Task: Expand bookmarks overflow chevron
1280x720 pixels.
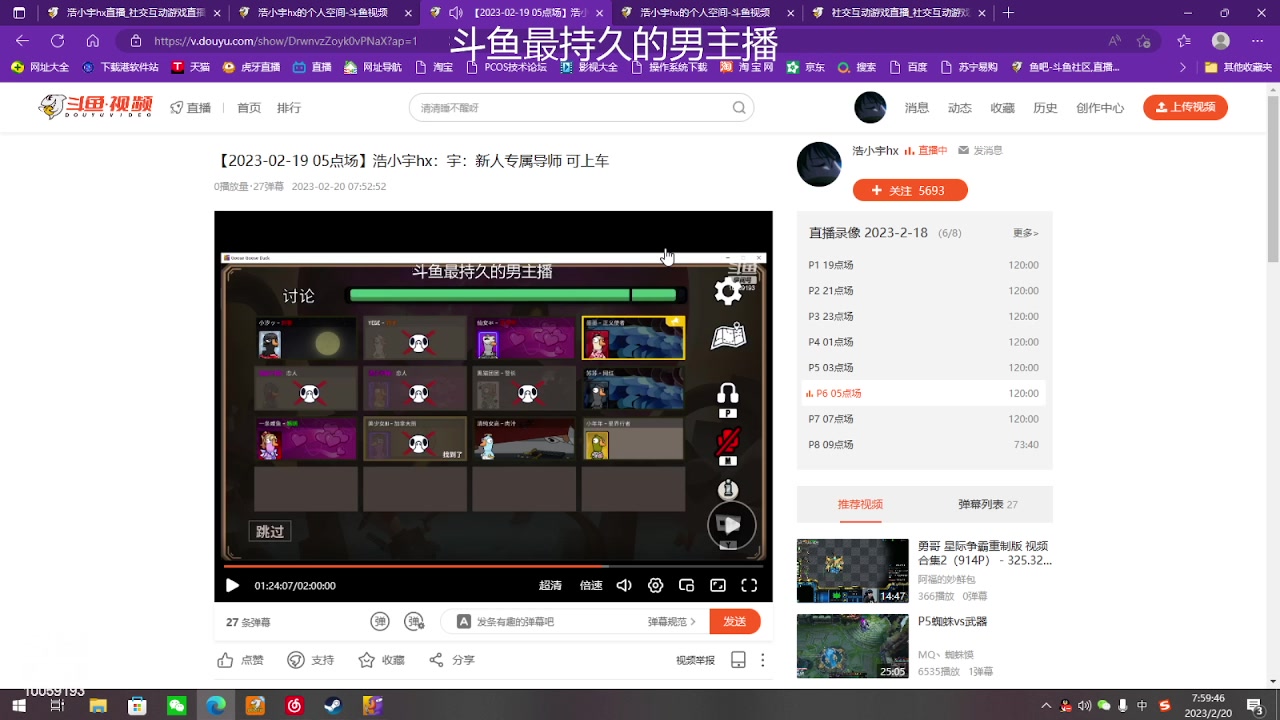Action: point(1183,67)
